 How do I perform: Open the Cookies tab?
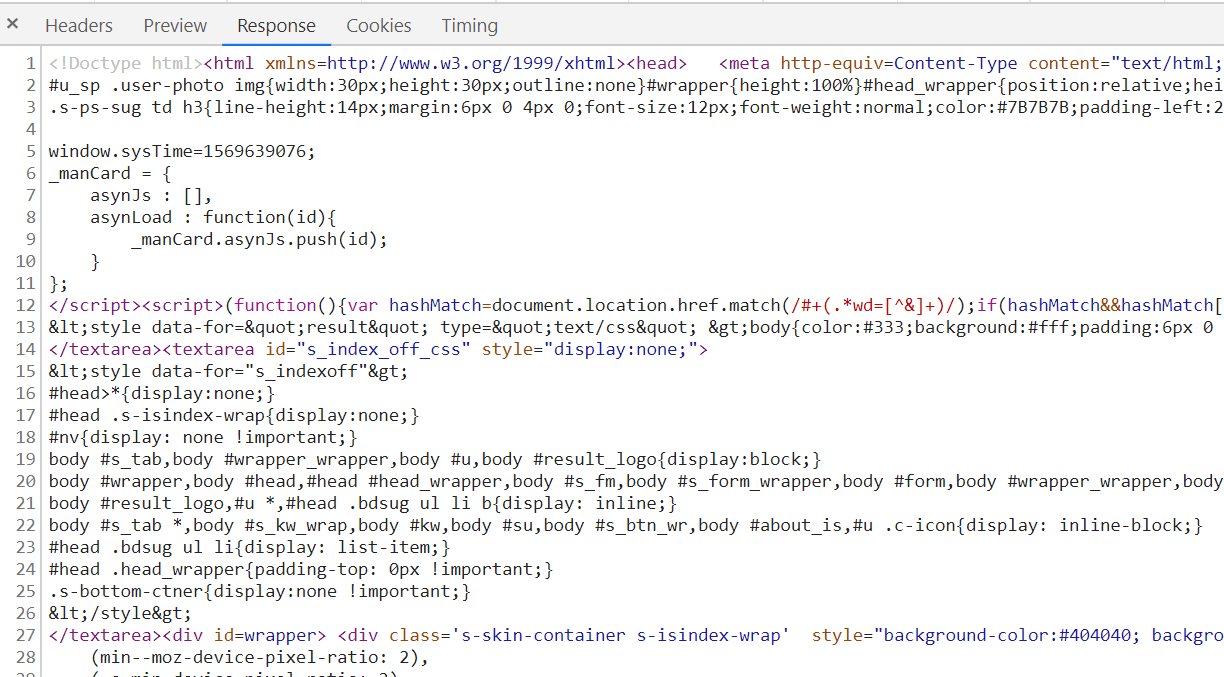[379, 26]
